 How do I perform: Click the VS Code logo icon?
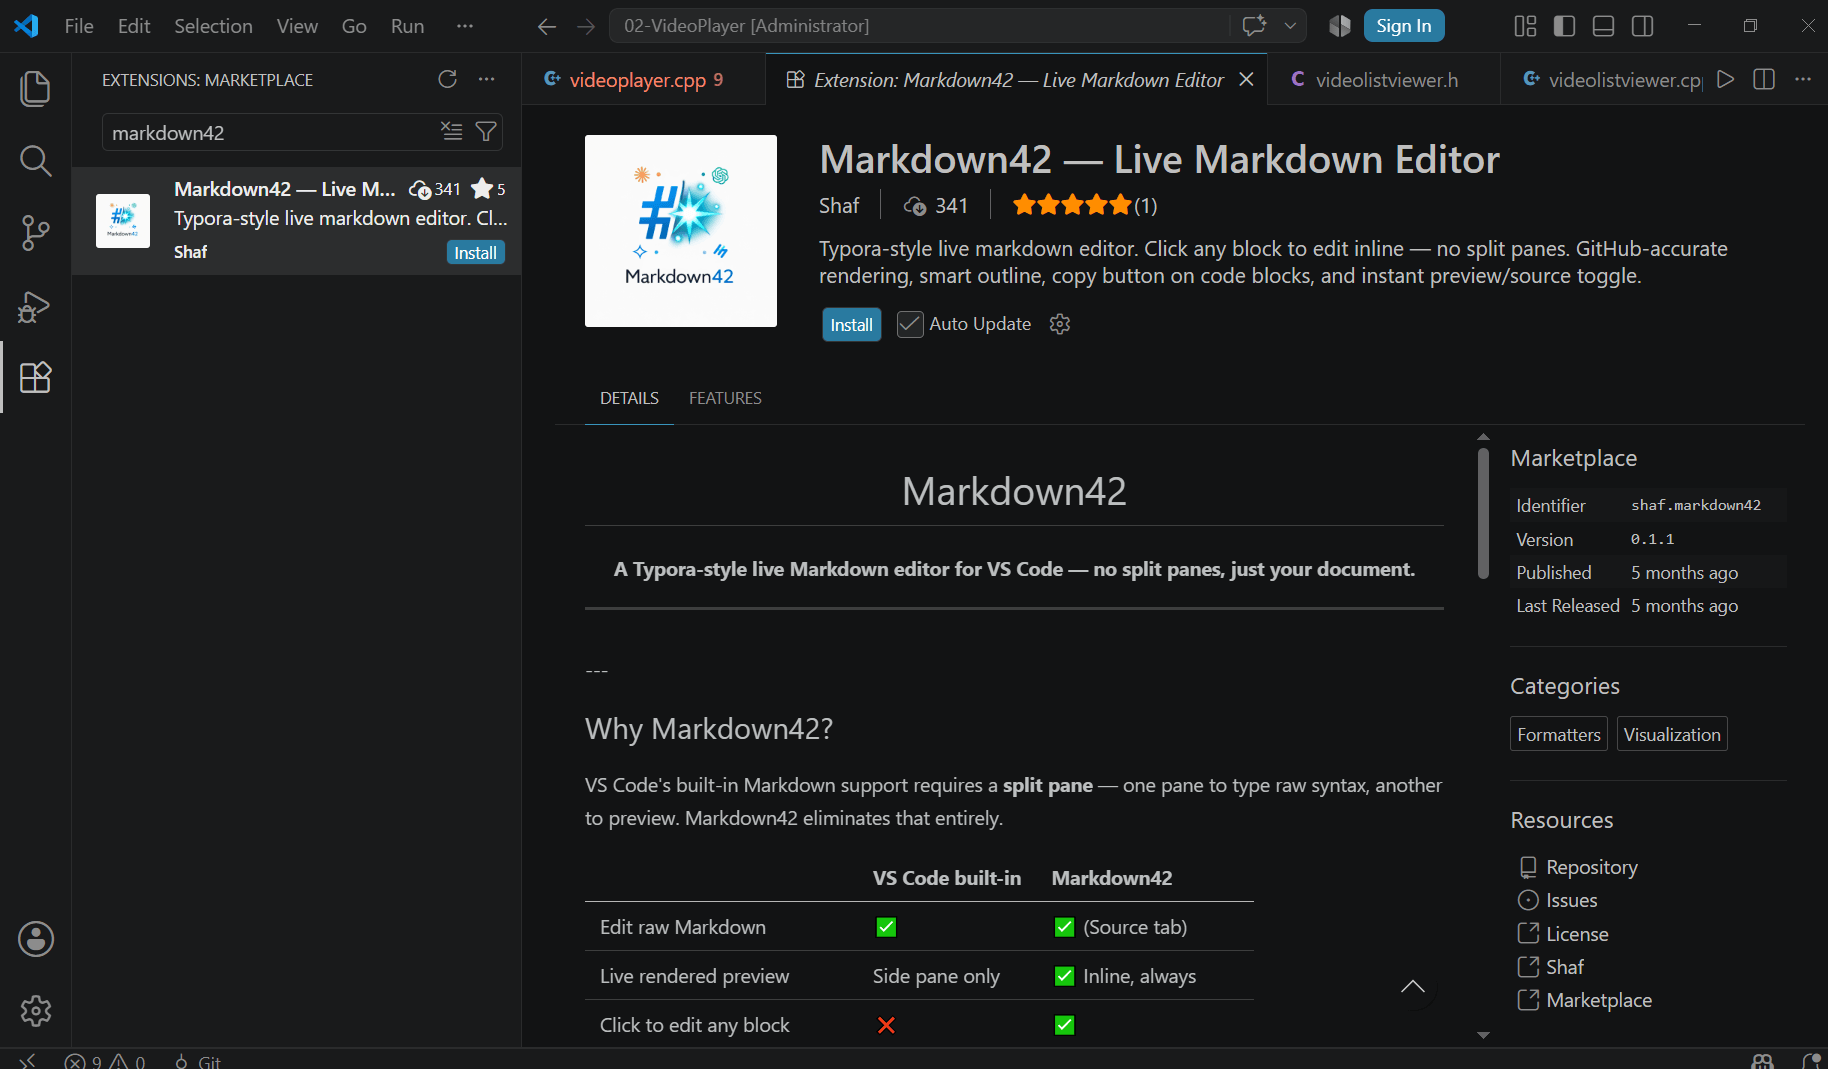[x=27, y=26]
